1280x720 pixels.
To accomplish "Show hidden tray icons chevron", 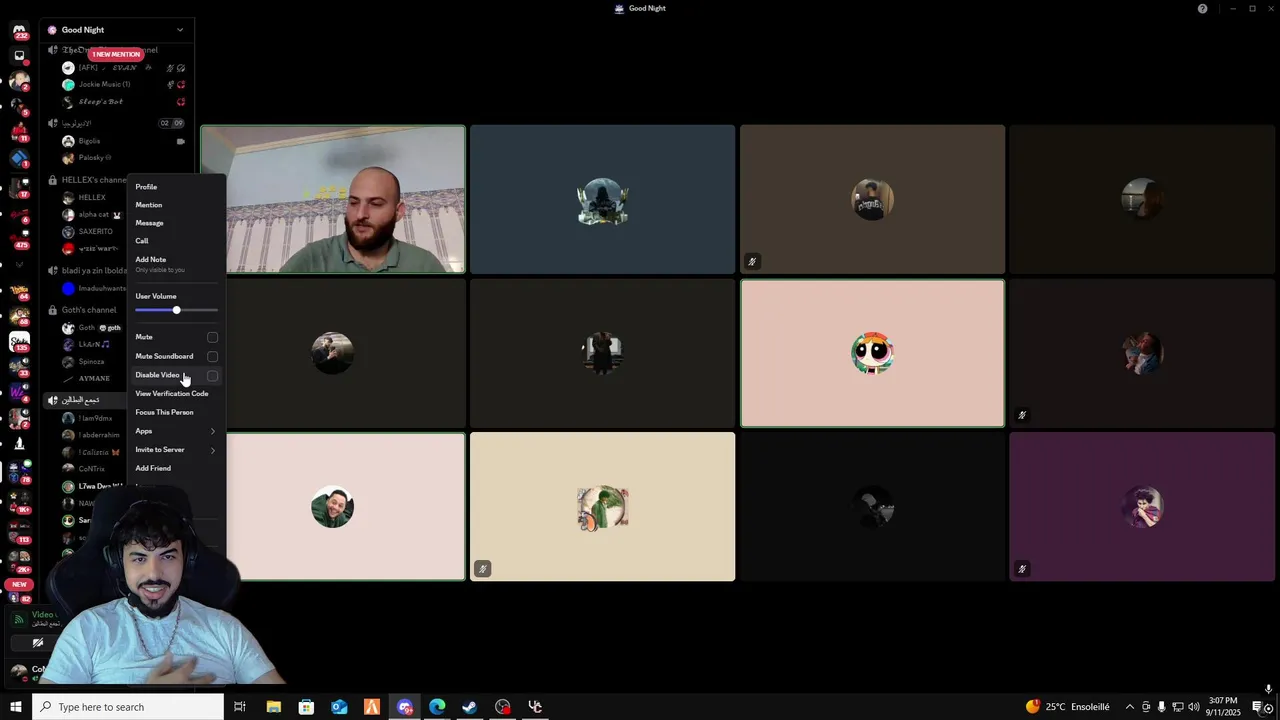I will click(x=1130, y=707).
